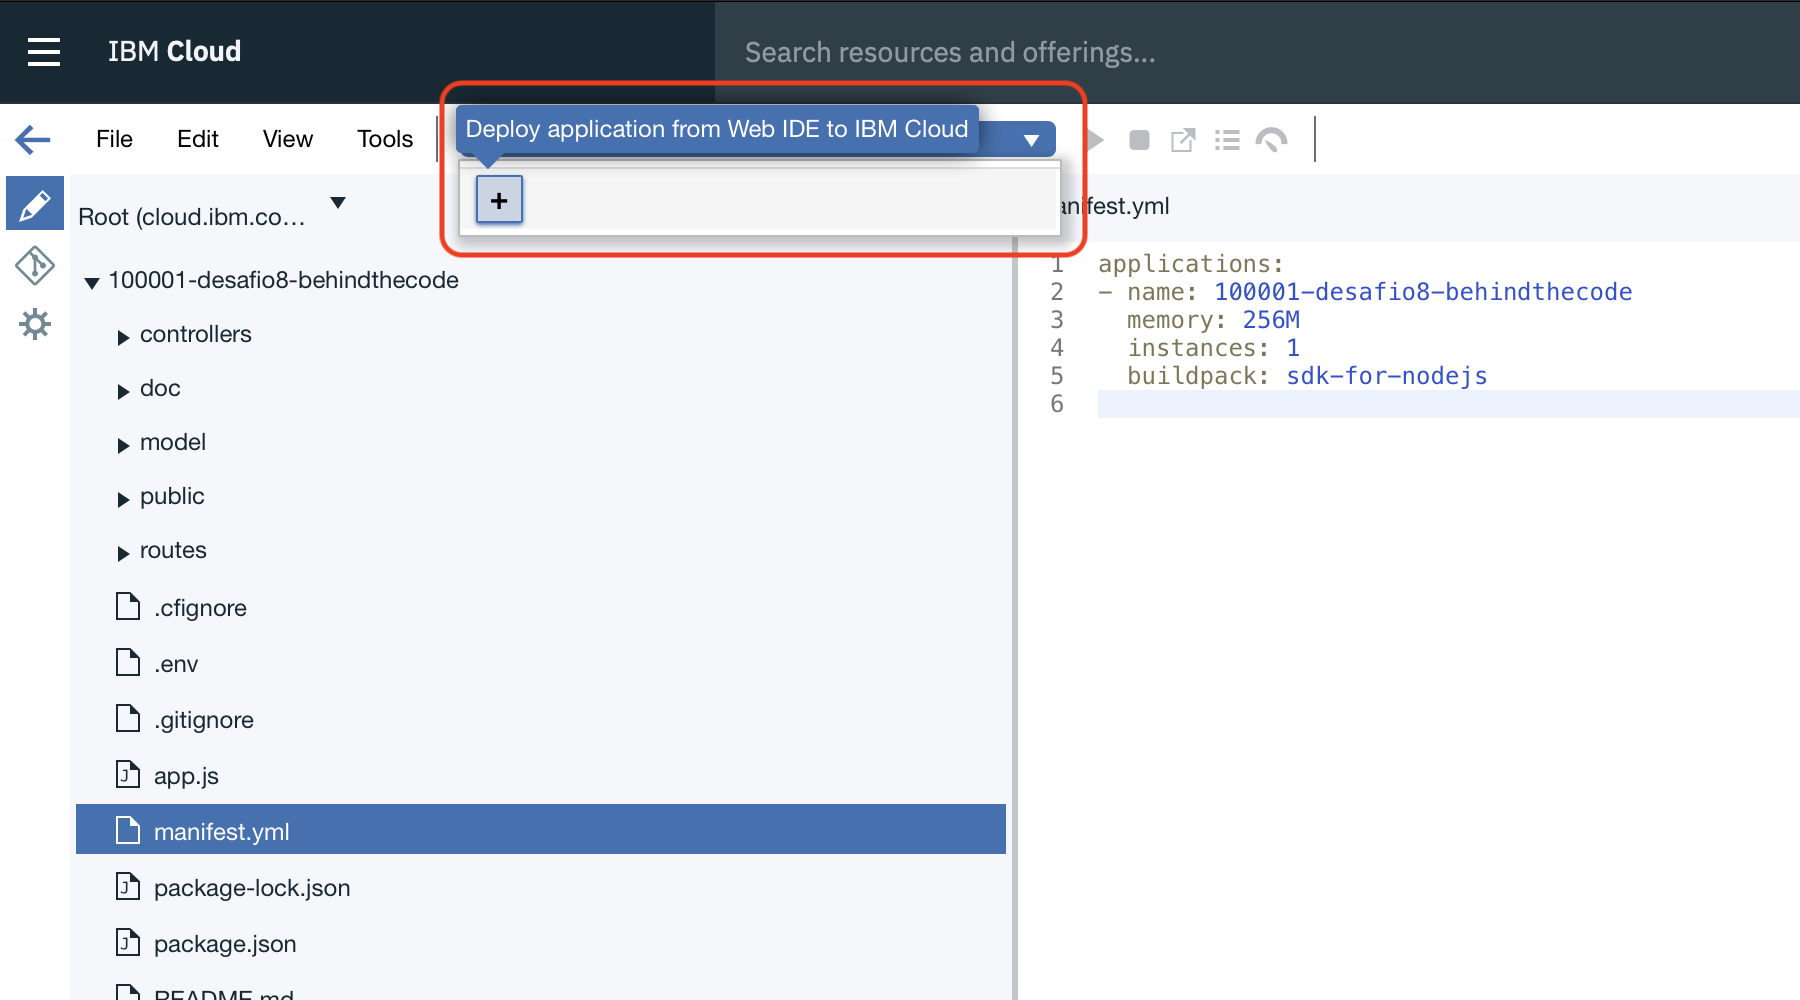Expand the controllers folder

(x=123, y=338)
